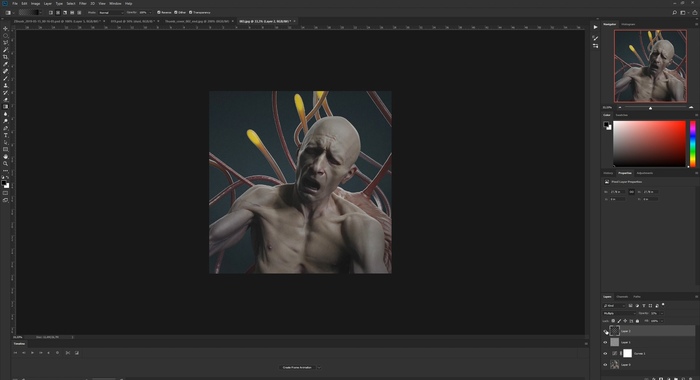Screen dimensions: 700x380
Task: Open the gradient Mode dropdown
Action: click(111, 13)
